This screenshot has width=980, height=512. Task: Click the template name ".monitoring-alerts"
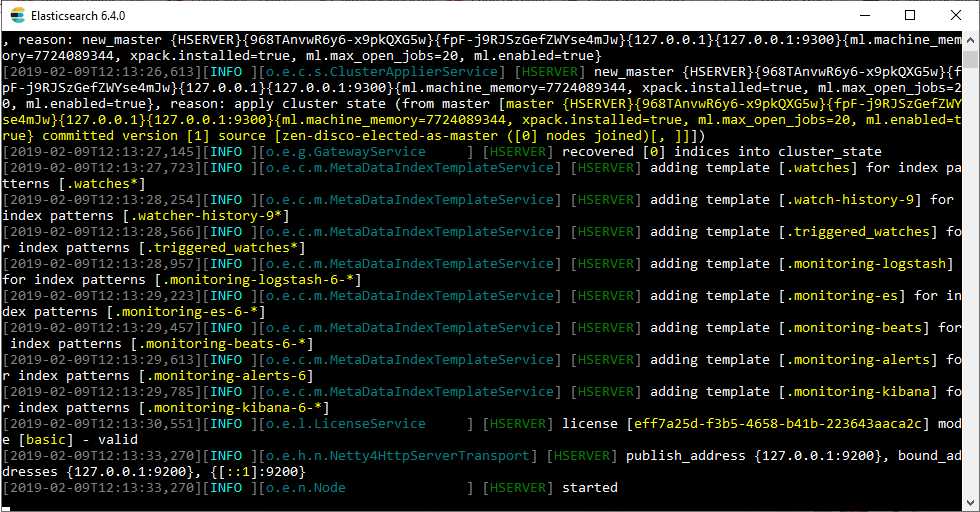click(x=858, y=360)
